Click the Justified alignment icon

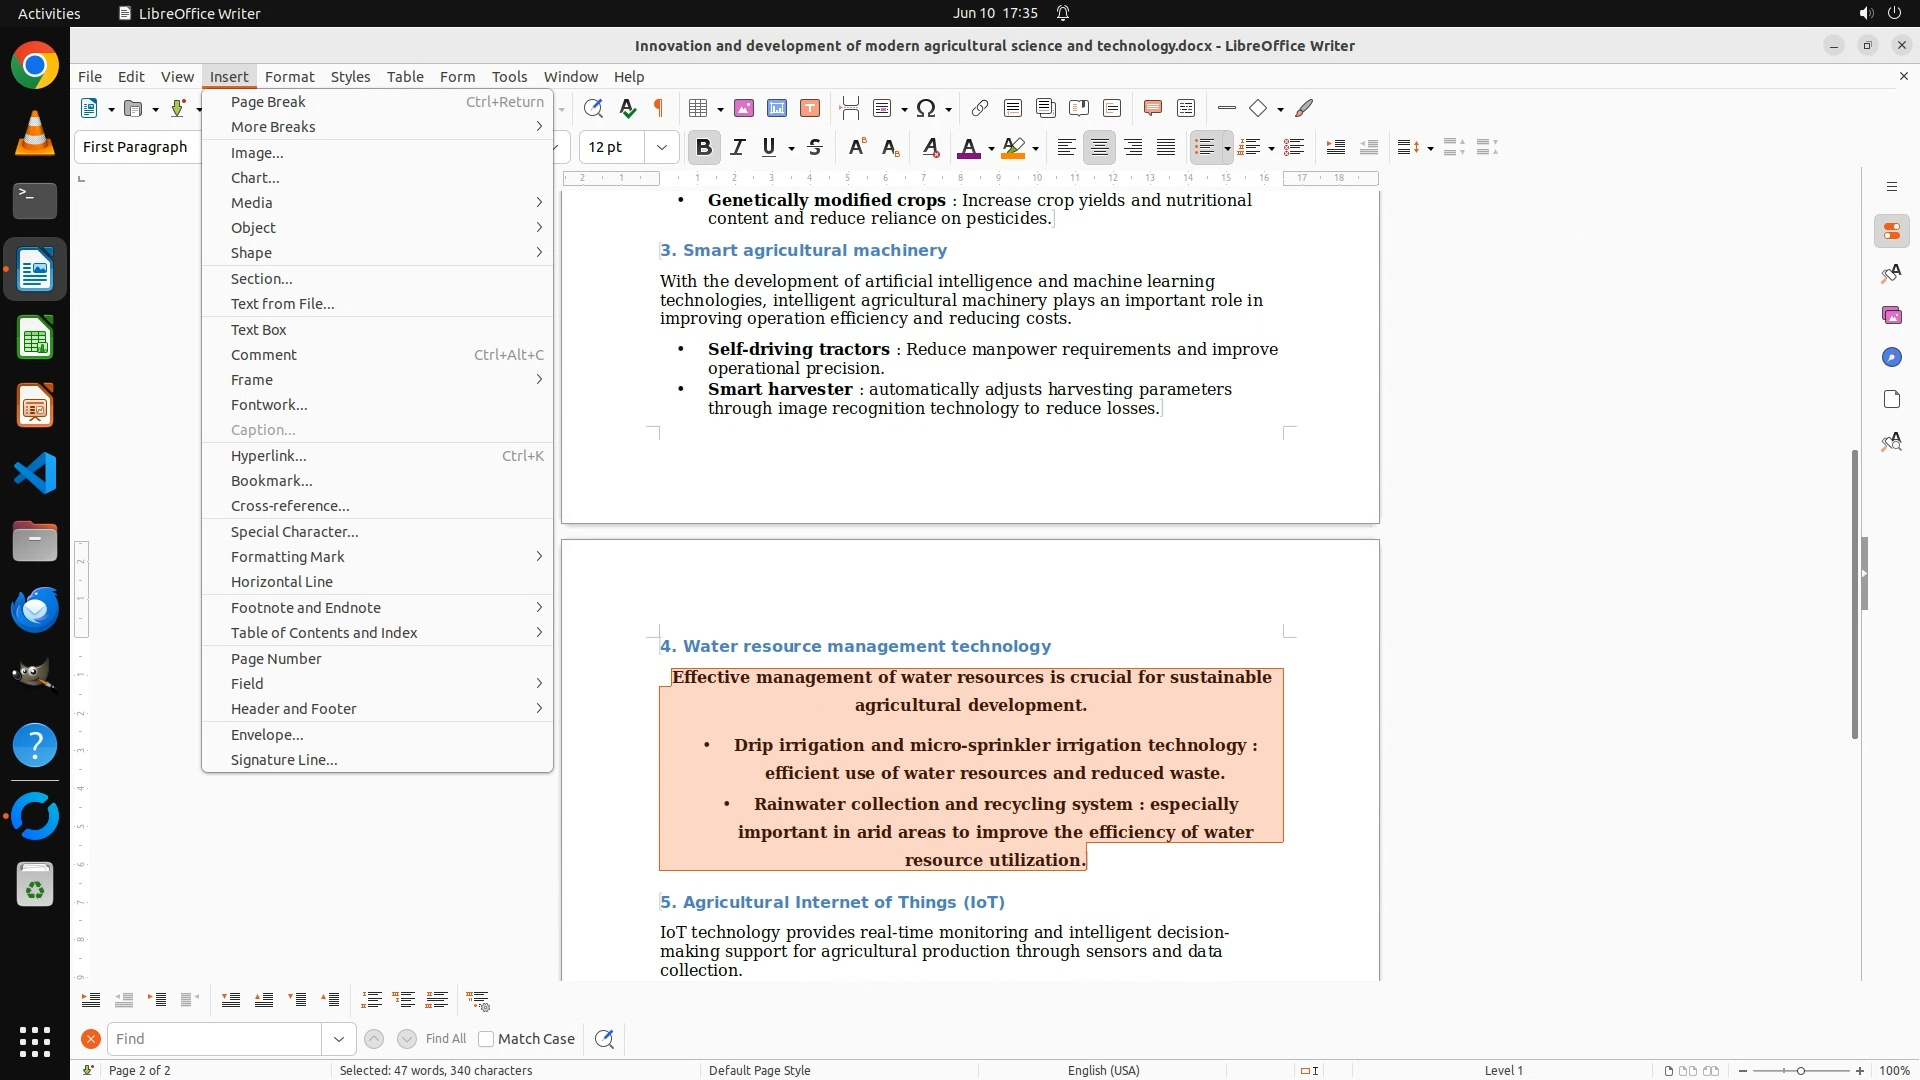point(1166,148)
